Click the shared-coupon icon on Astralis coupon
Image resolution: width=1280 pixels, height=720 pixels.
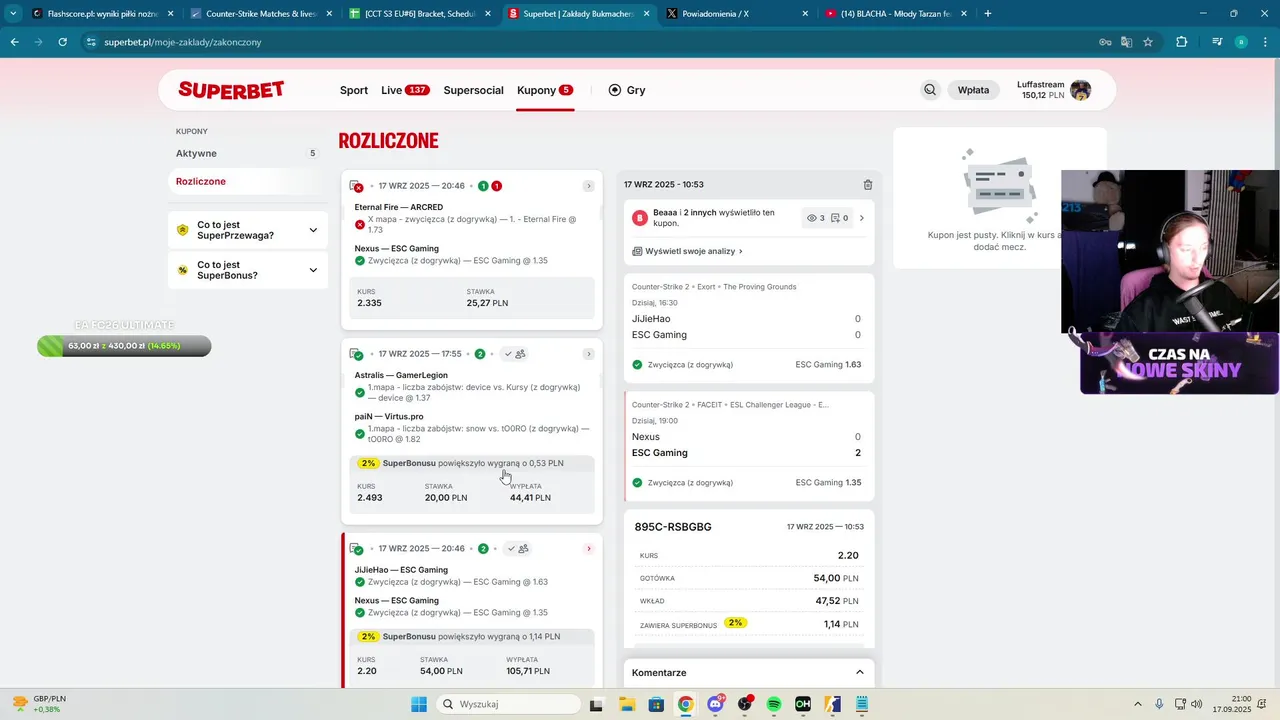pyautogui.click(x=516, y=354)
